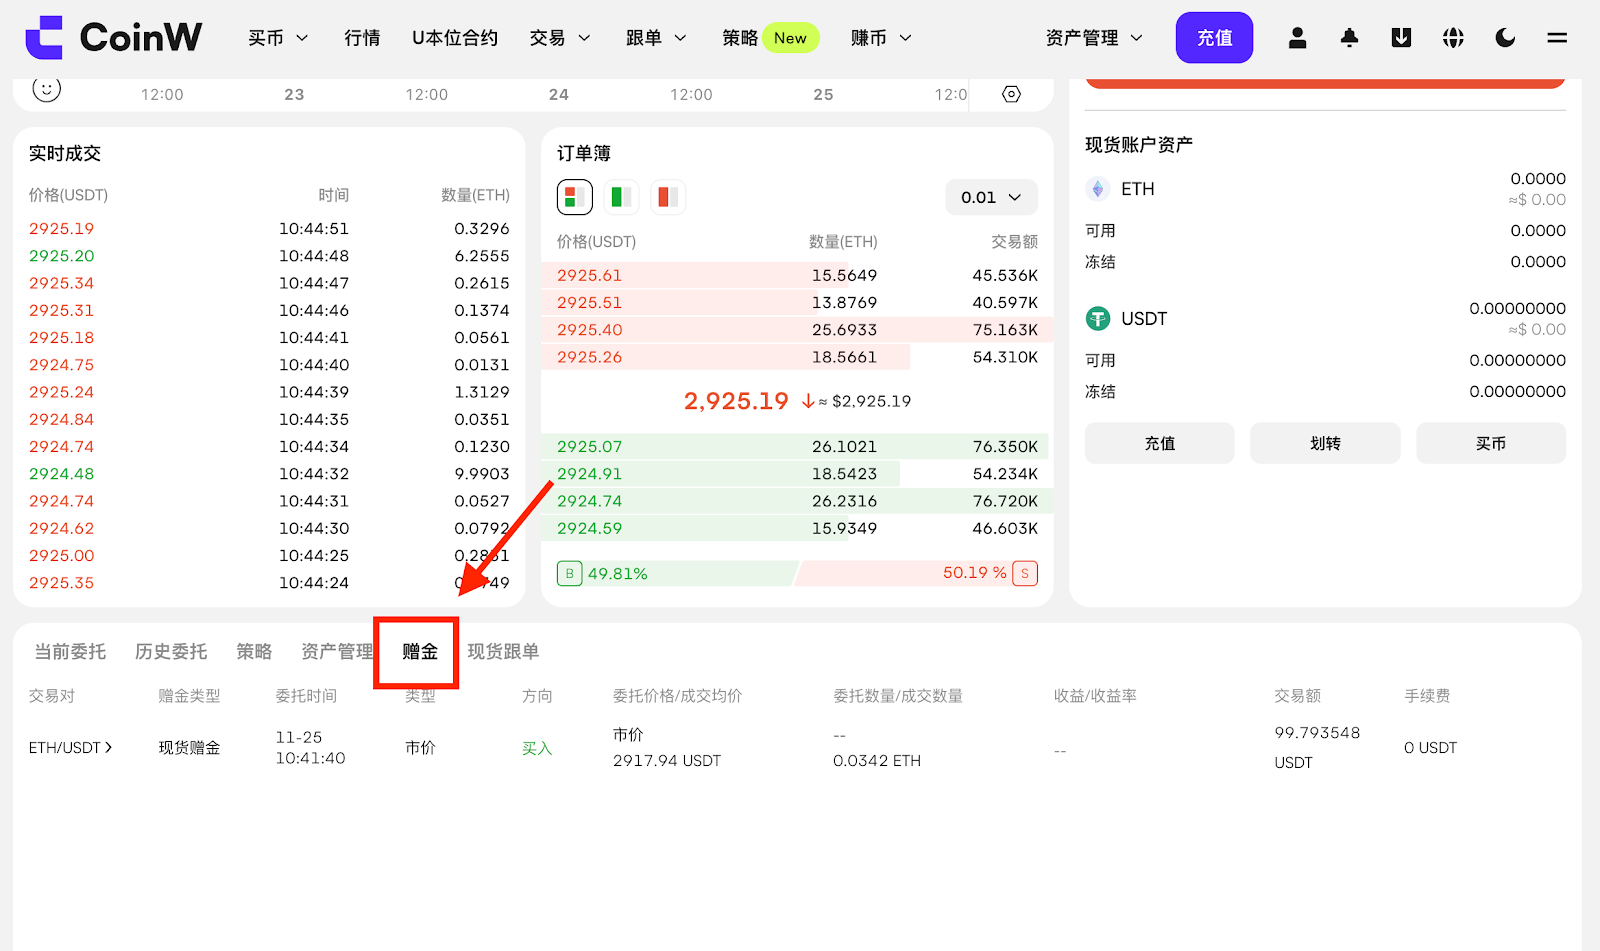Open the notifications bell

pyautogui.click(x=1349, y=38)
